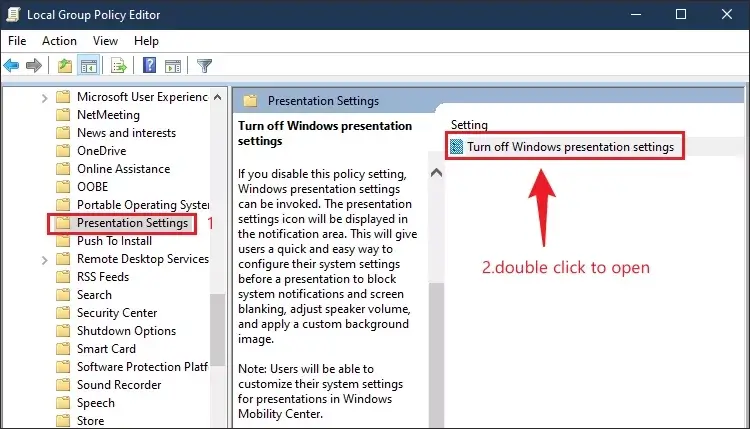Click the description pane scrollbar thumb
The height and width of the screenshot is (429, 750).
(436, 355)
